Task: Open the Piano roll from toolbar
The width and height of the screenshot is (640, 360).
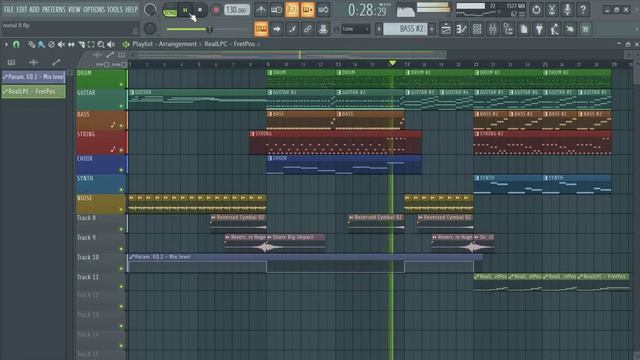Action: pyautogui.click(x=461, y=29)
